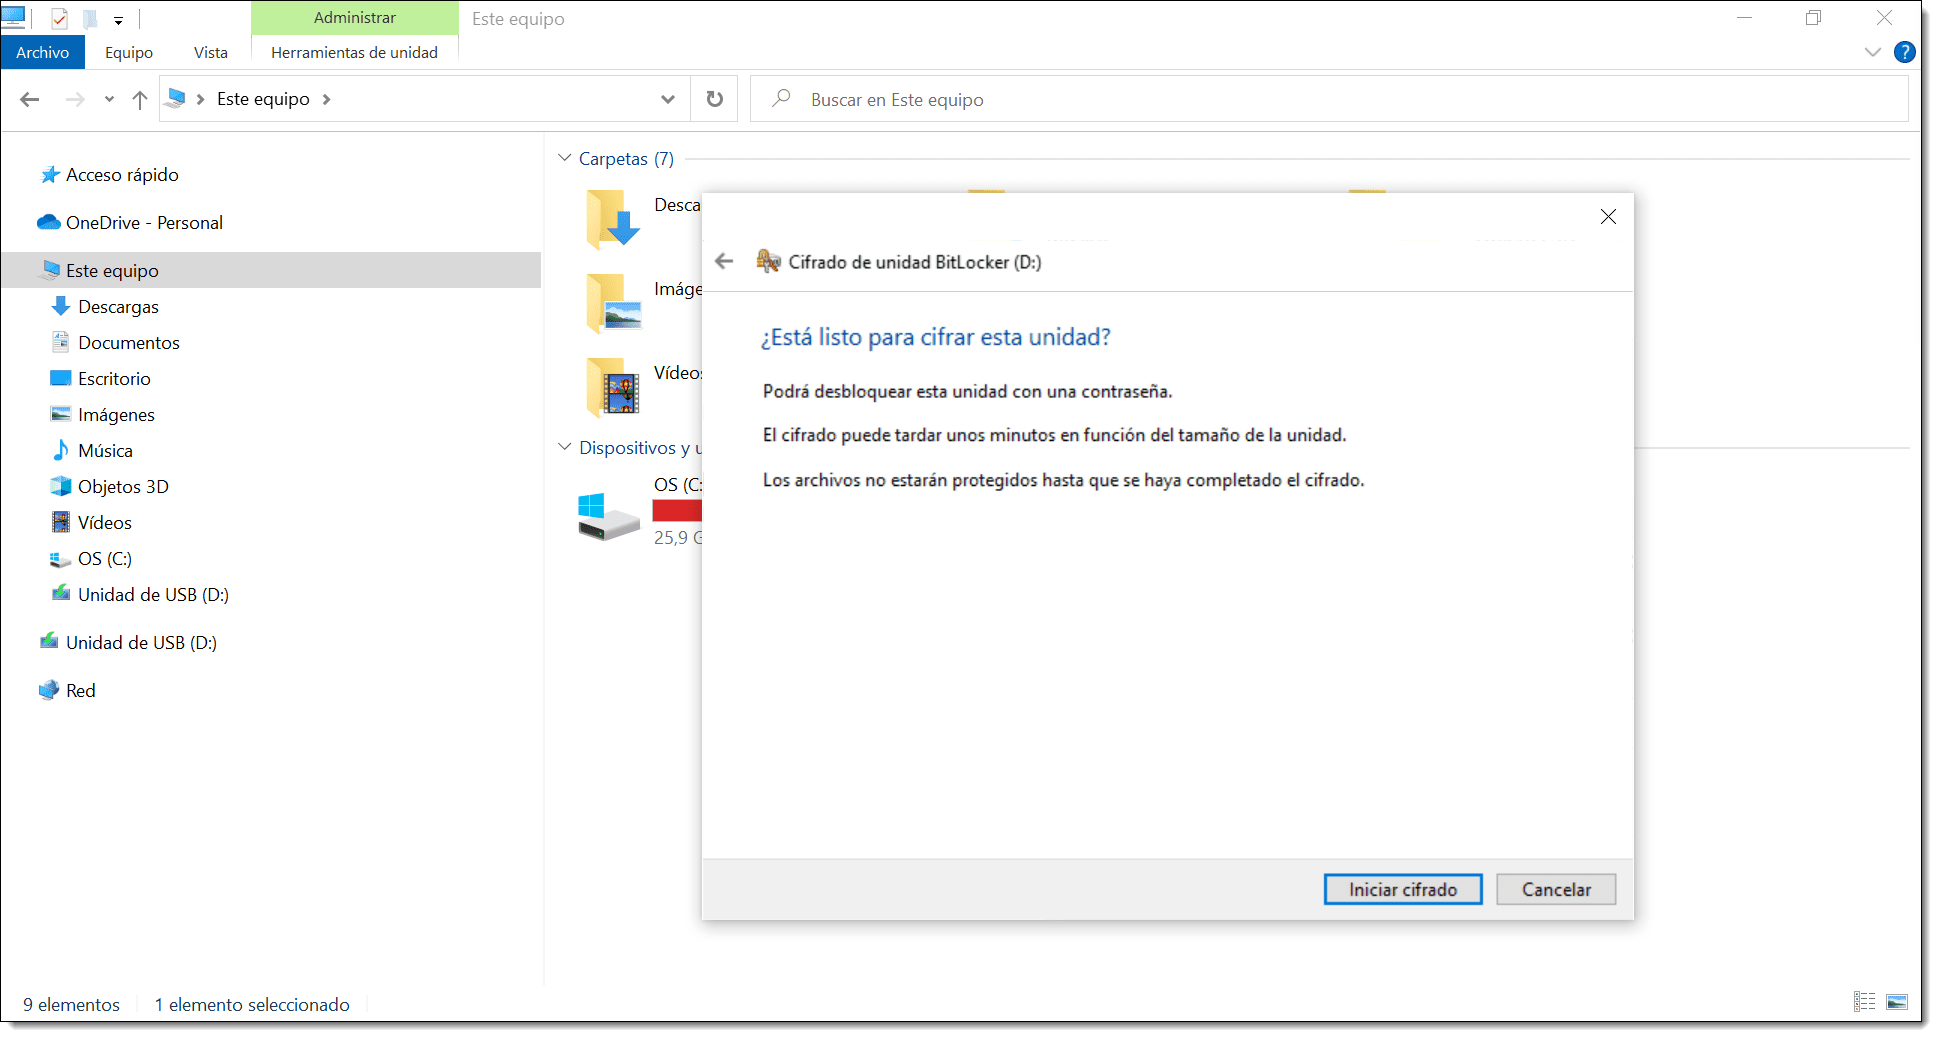Screen dimensions: 1937x1037
Task: Click the Red network icon
Action: 49,690
